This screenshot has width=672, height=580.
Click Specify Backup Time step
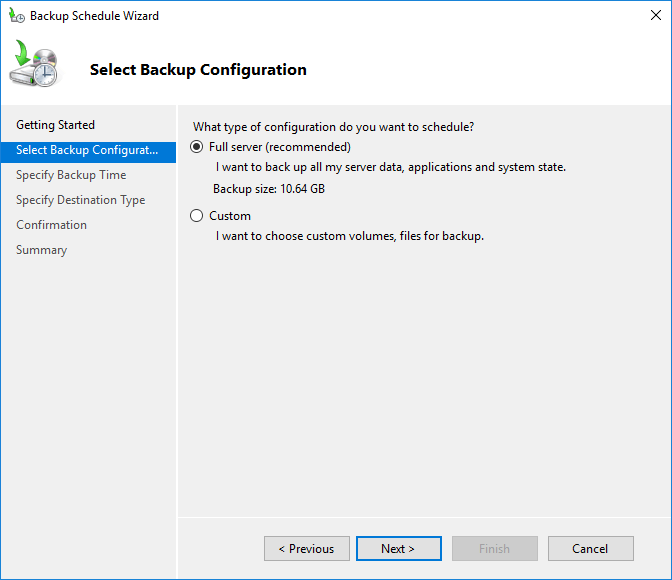(71, 175)
